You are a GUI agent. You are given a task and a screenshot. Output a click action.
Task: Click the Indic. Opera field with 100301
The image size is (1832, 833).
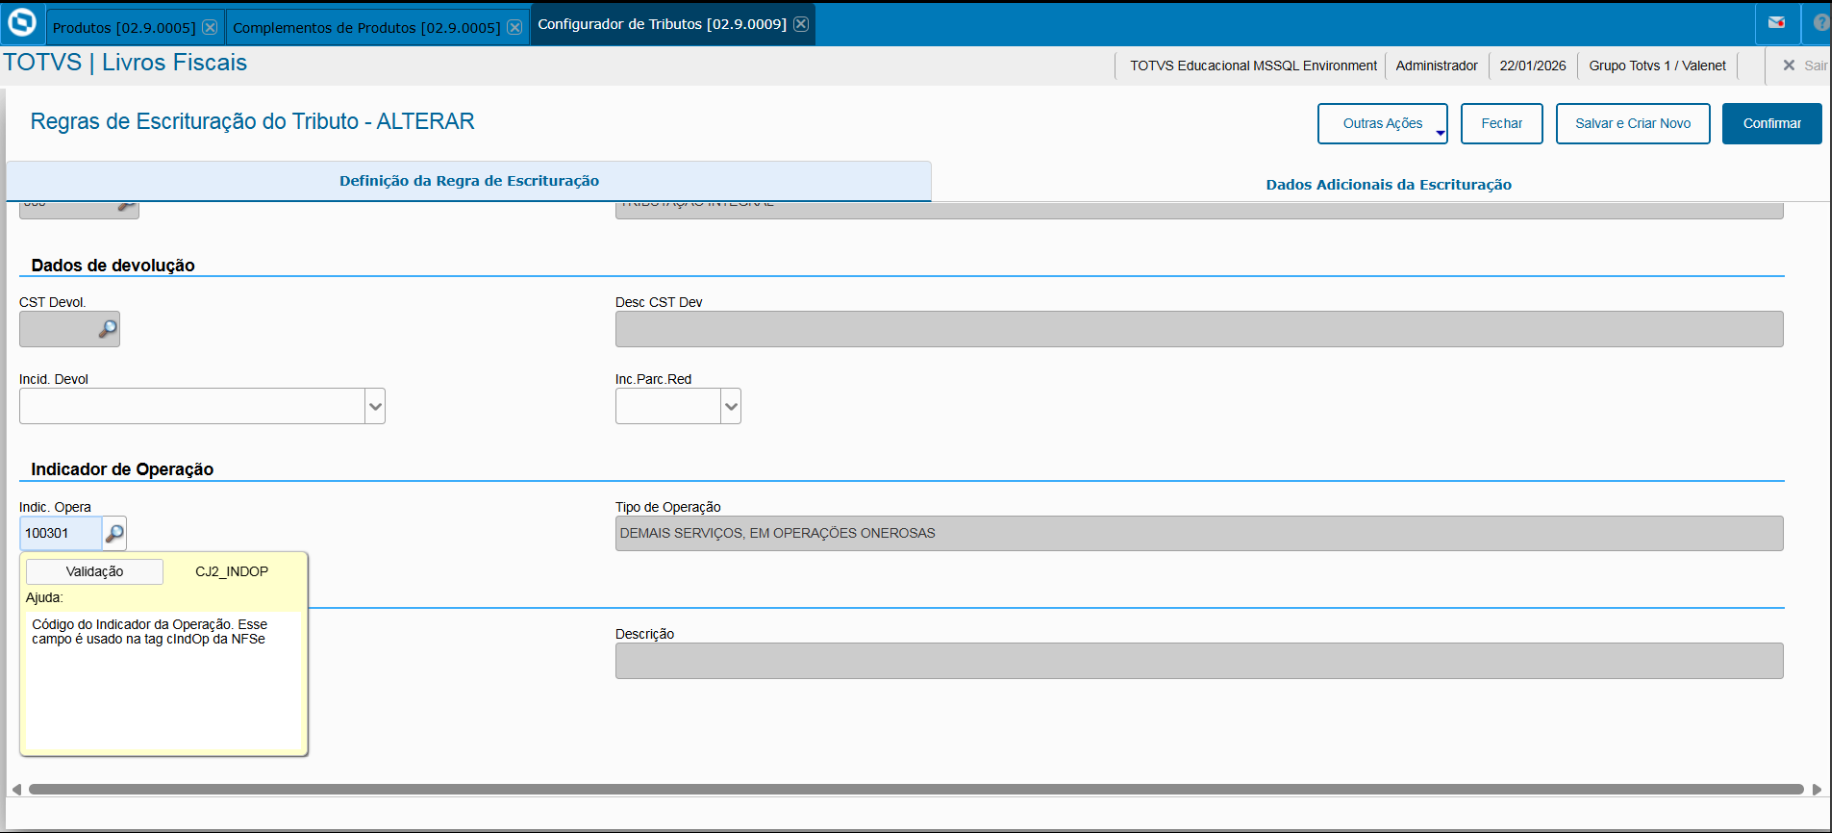coord(60,533)
